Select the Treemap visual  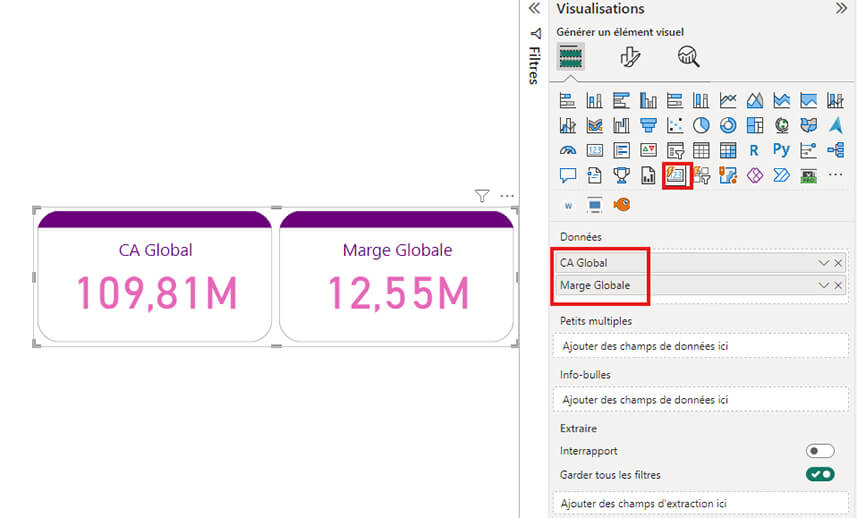click(755, 126)
